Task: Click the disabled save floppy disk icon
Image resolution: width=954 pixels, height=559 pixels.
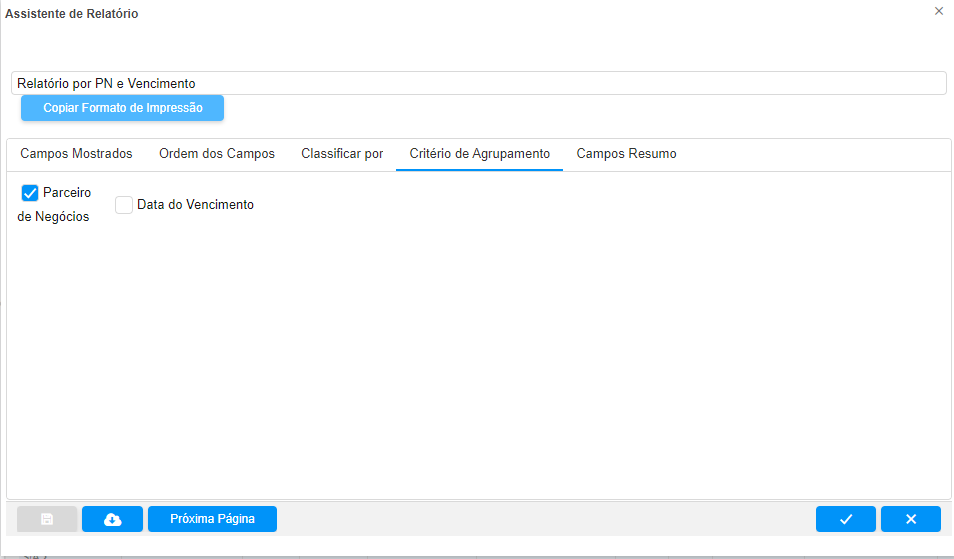Action: pos(47,519)
